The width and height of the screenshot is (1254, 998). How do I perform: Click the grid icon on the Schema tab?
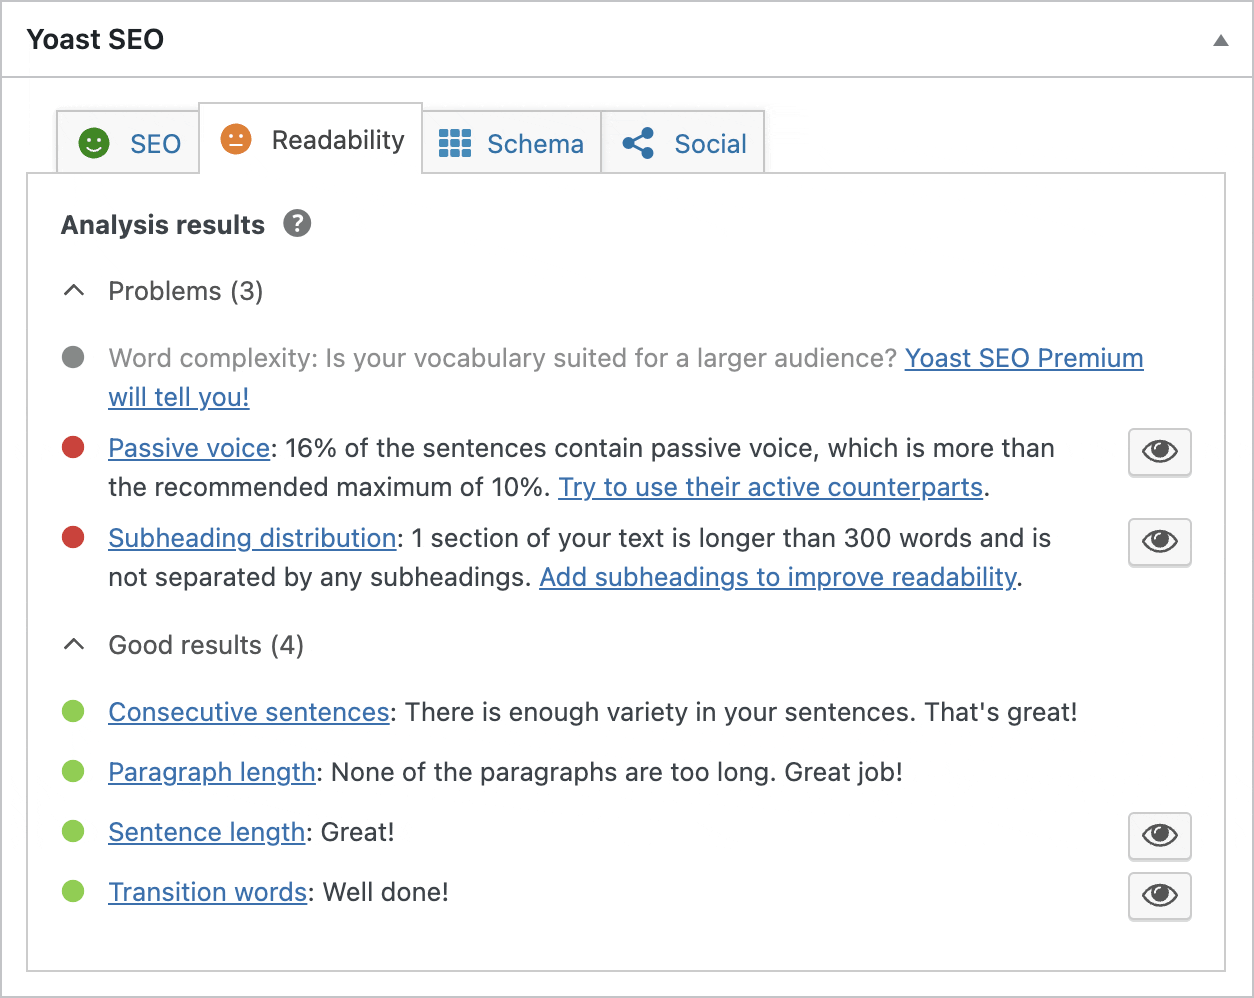pyautogui.click(x=453, y=143)
